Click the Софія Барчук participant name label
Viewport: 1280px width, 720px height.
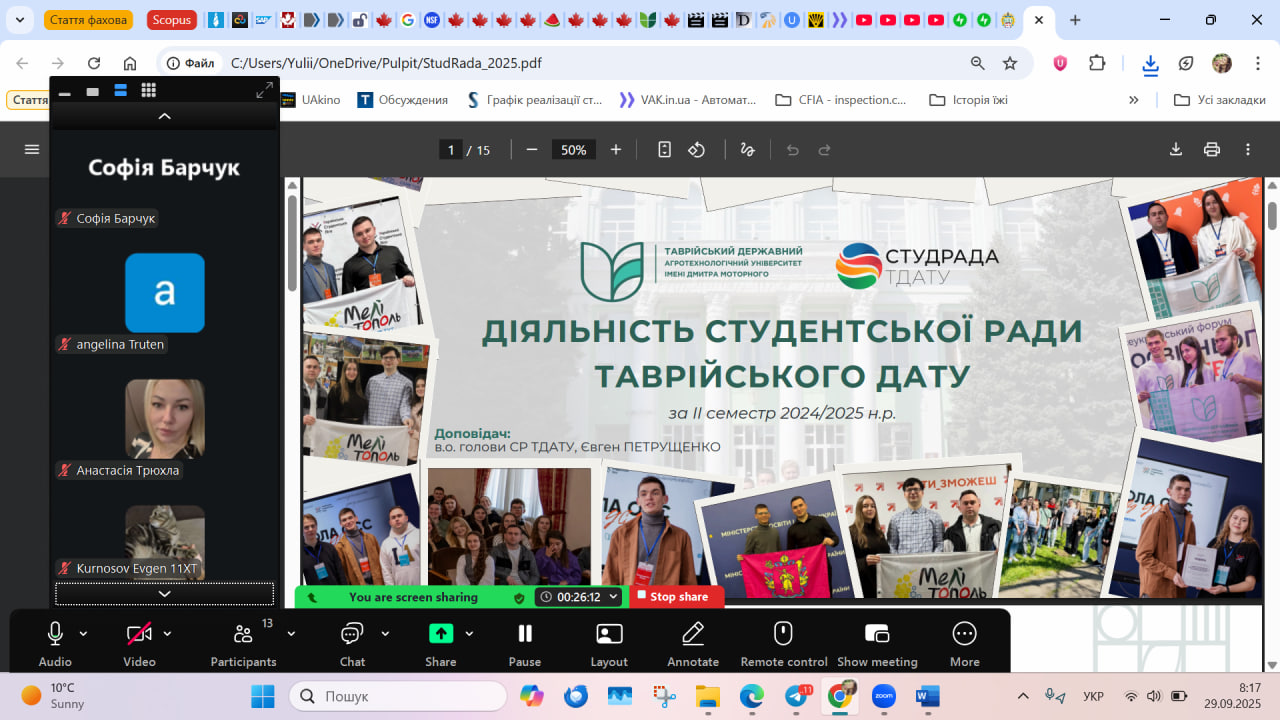pos(107,218)
